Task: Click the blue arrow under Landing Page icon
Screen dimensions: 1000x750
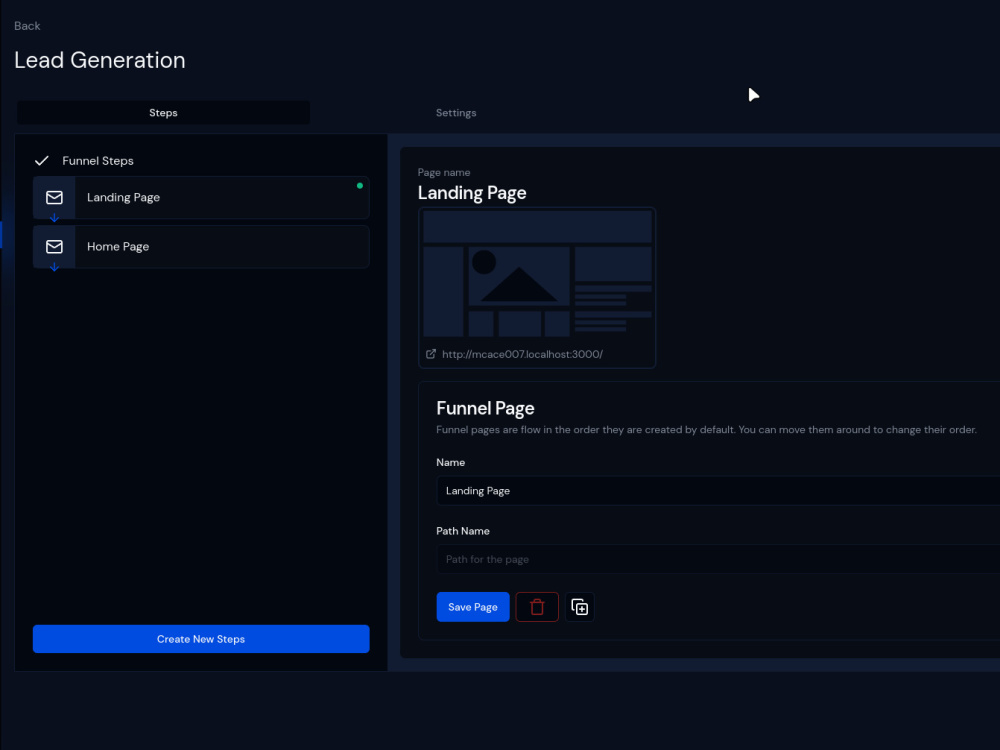Action: (x=54, y=218)
